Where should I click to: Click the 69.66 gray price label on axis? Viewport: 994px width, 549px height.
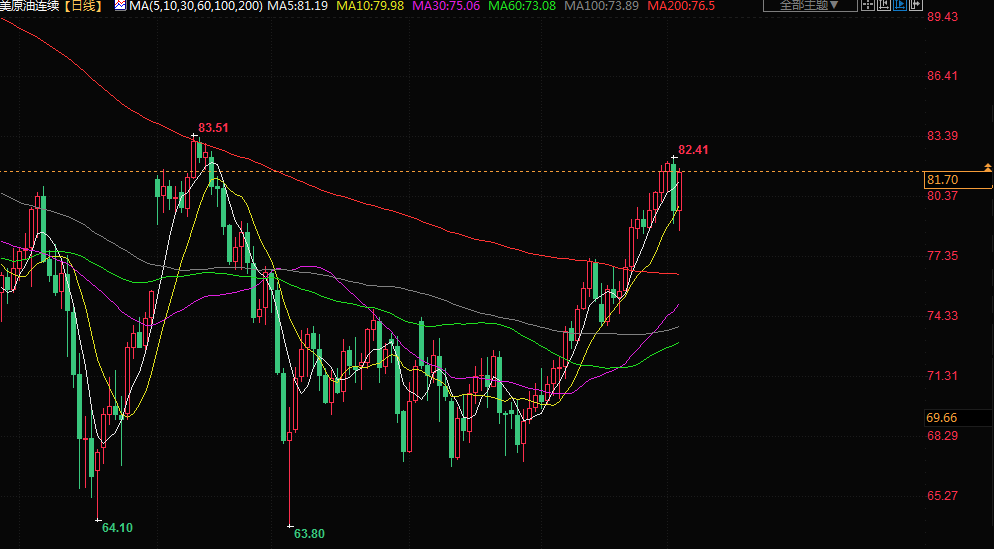coord(942,418)
